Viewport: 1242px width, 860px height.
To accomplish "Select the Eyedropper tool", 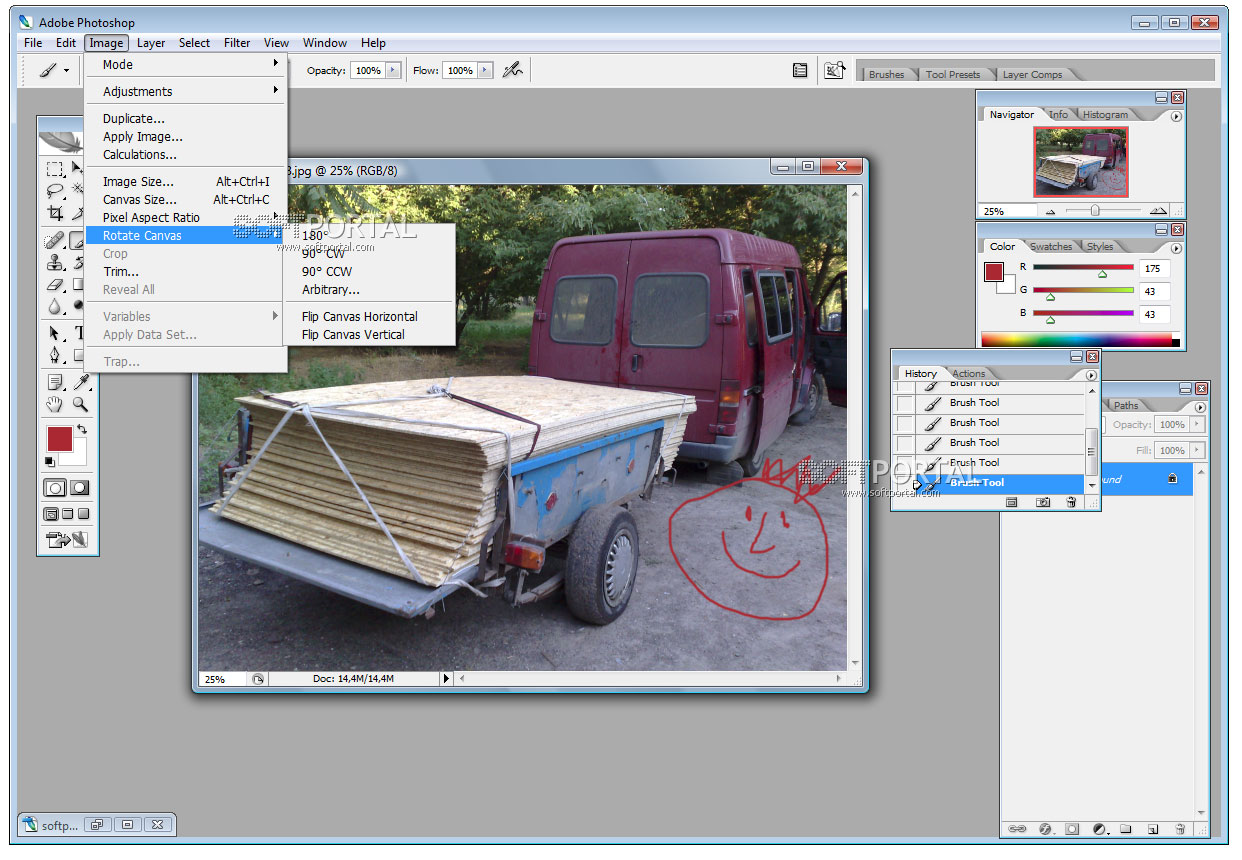I will point(80,382).
